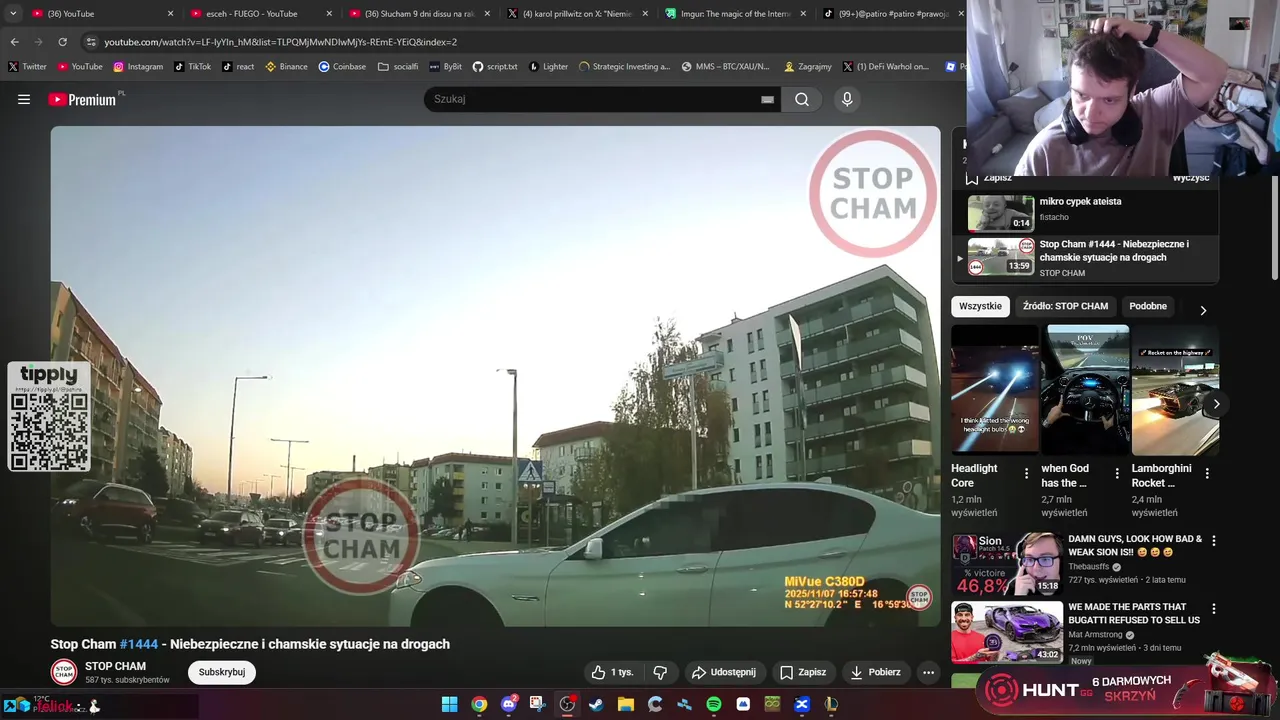Image resolution: width=1280 pixels, height=720 pixels.
Task: Open the script.txt GitHub bookmark
Action: pyautogui.click(x=495, y=67)
